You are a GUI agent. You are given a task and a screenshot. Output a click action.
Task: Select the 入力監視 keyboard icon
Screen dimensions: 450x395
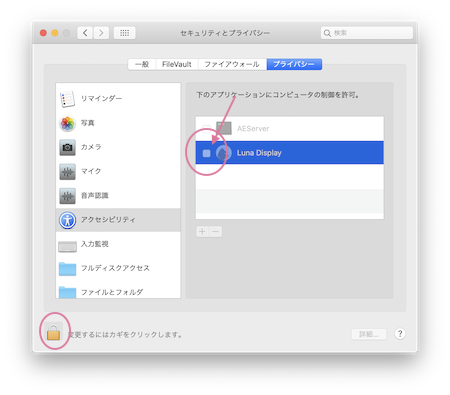click(x=67, y=246)
